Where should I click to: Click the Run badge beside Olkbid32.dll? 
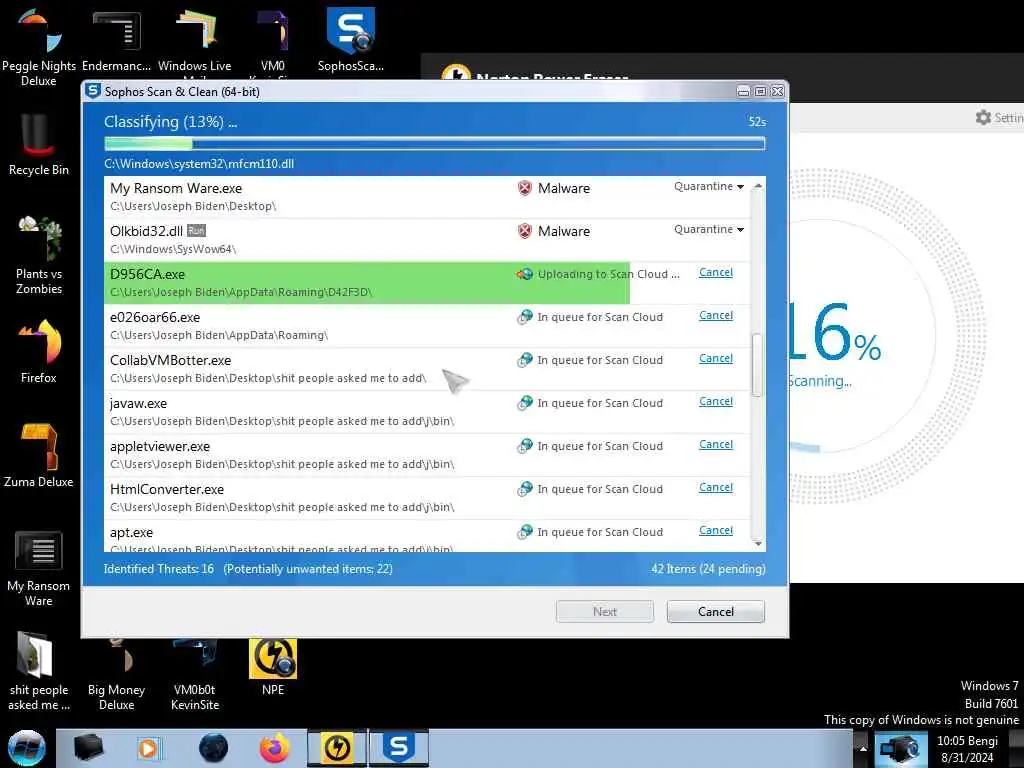coord(196,231)
